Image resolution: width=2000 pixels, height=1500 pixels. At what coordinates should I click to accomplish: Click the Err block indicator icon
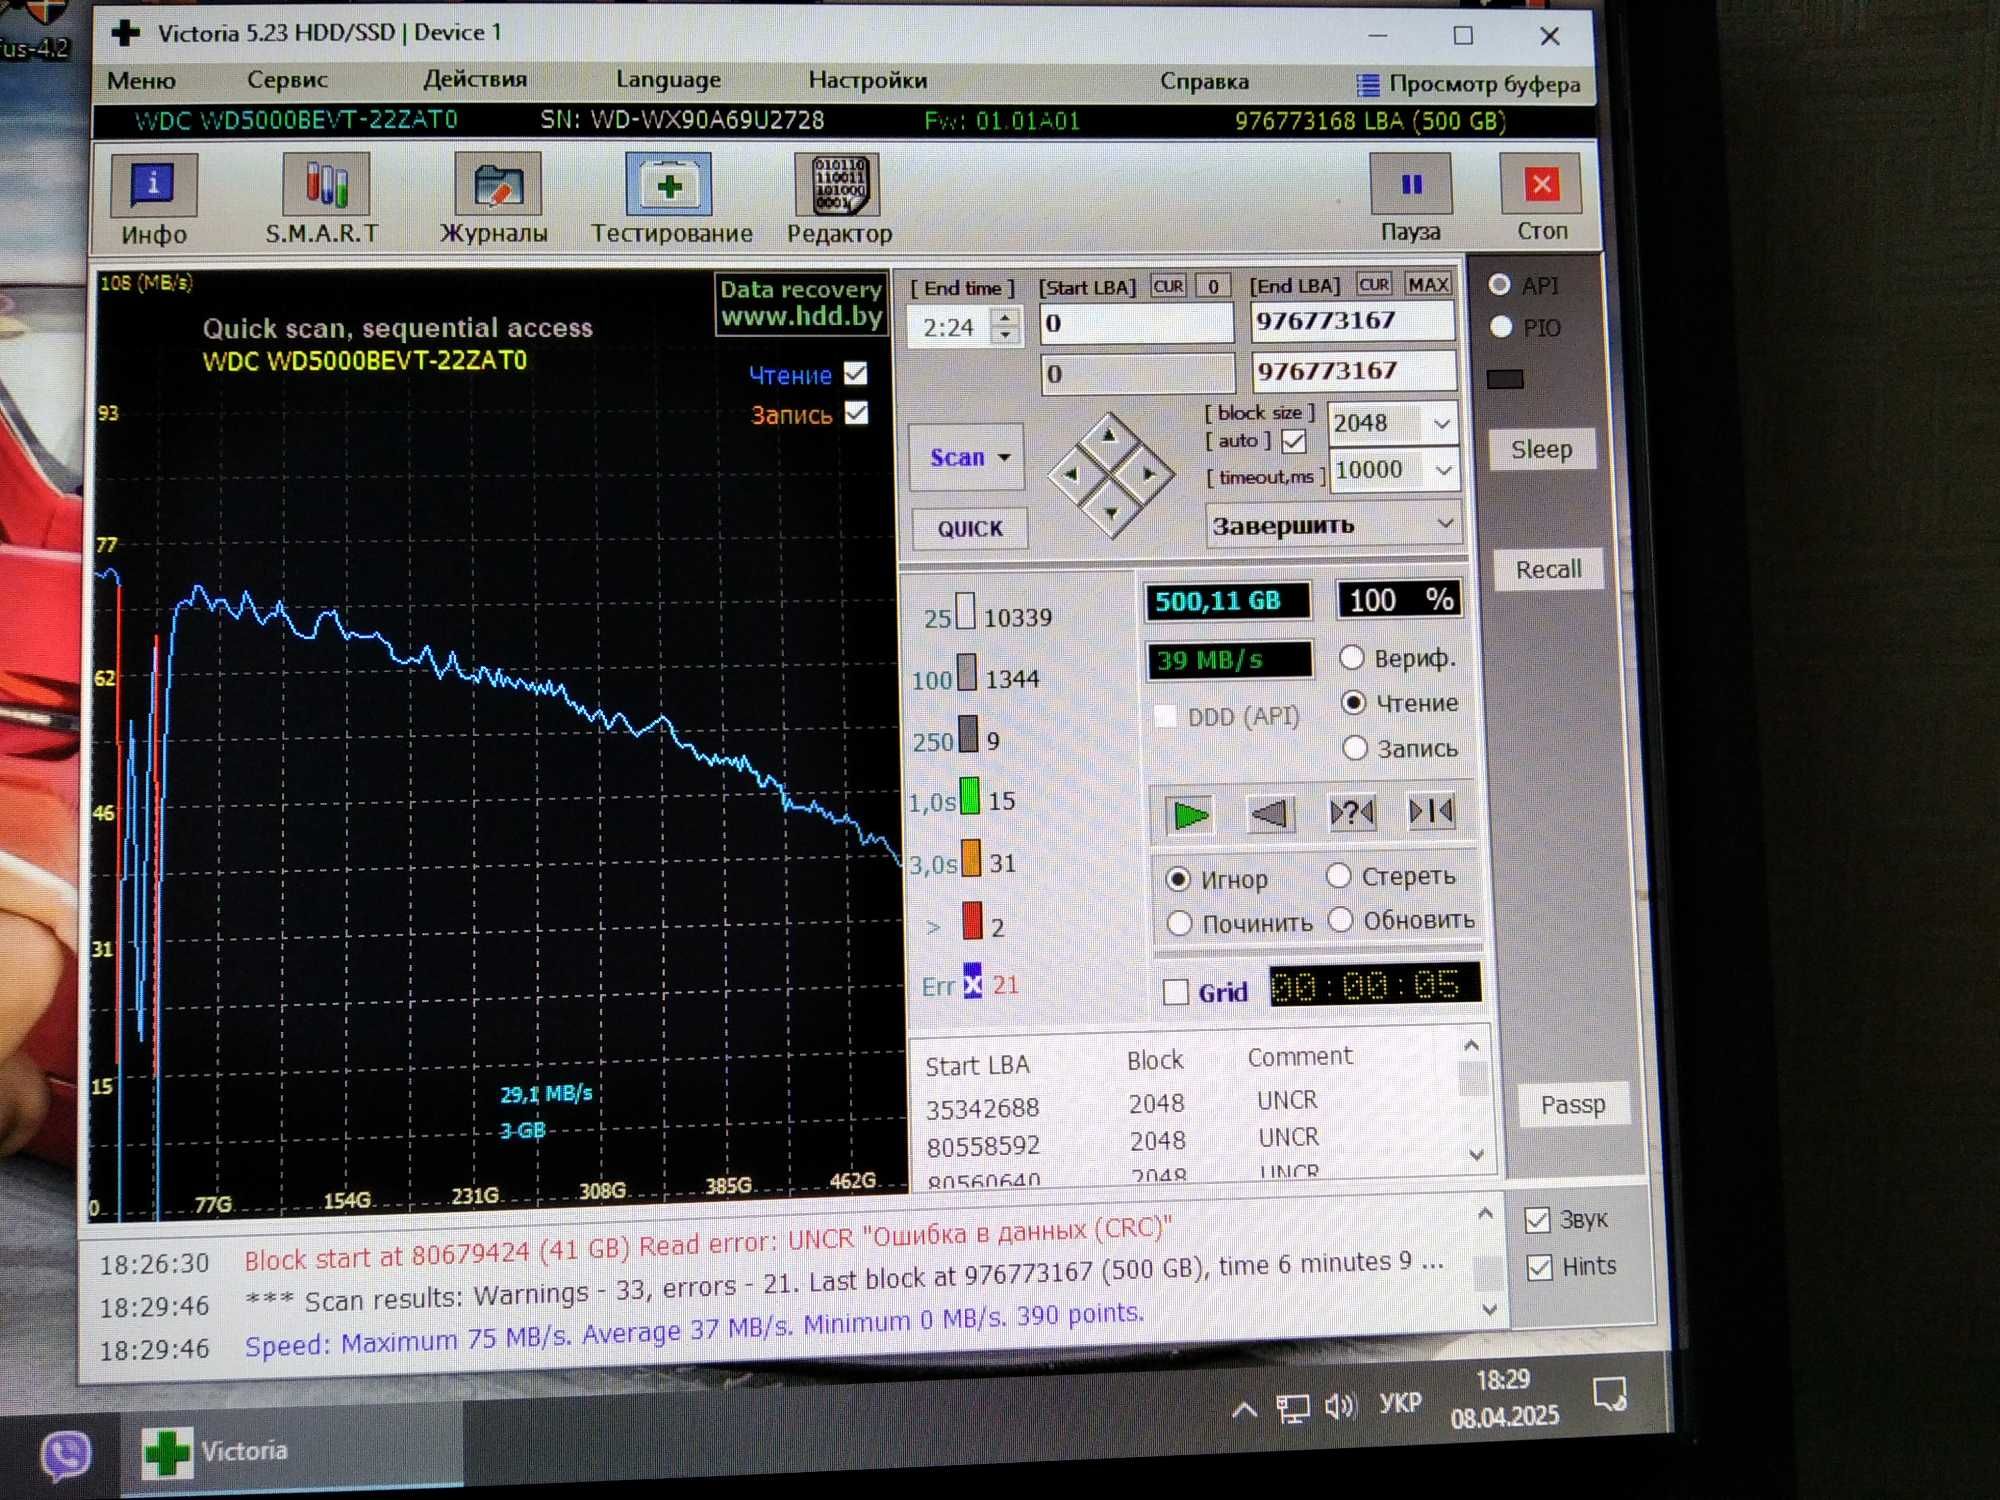tap(972, 981)
